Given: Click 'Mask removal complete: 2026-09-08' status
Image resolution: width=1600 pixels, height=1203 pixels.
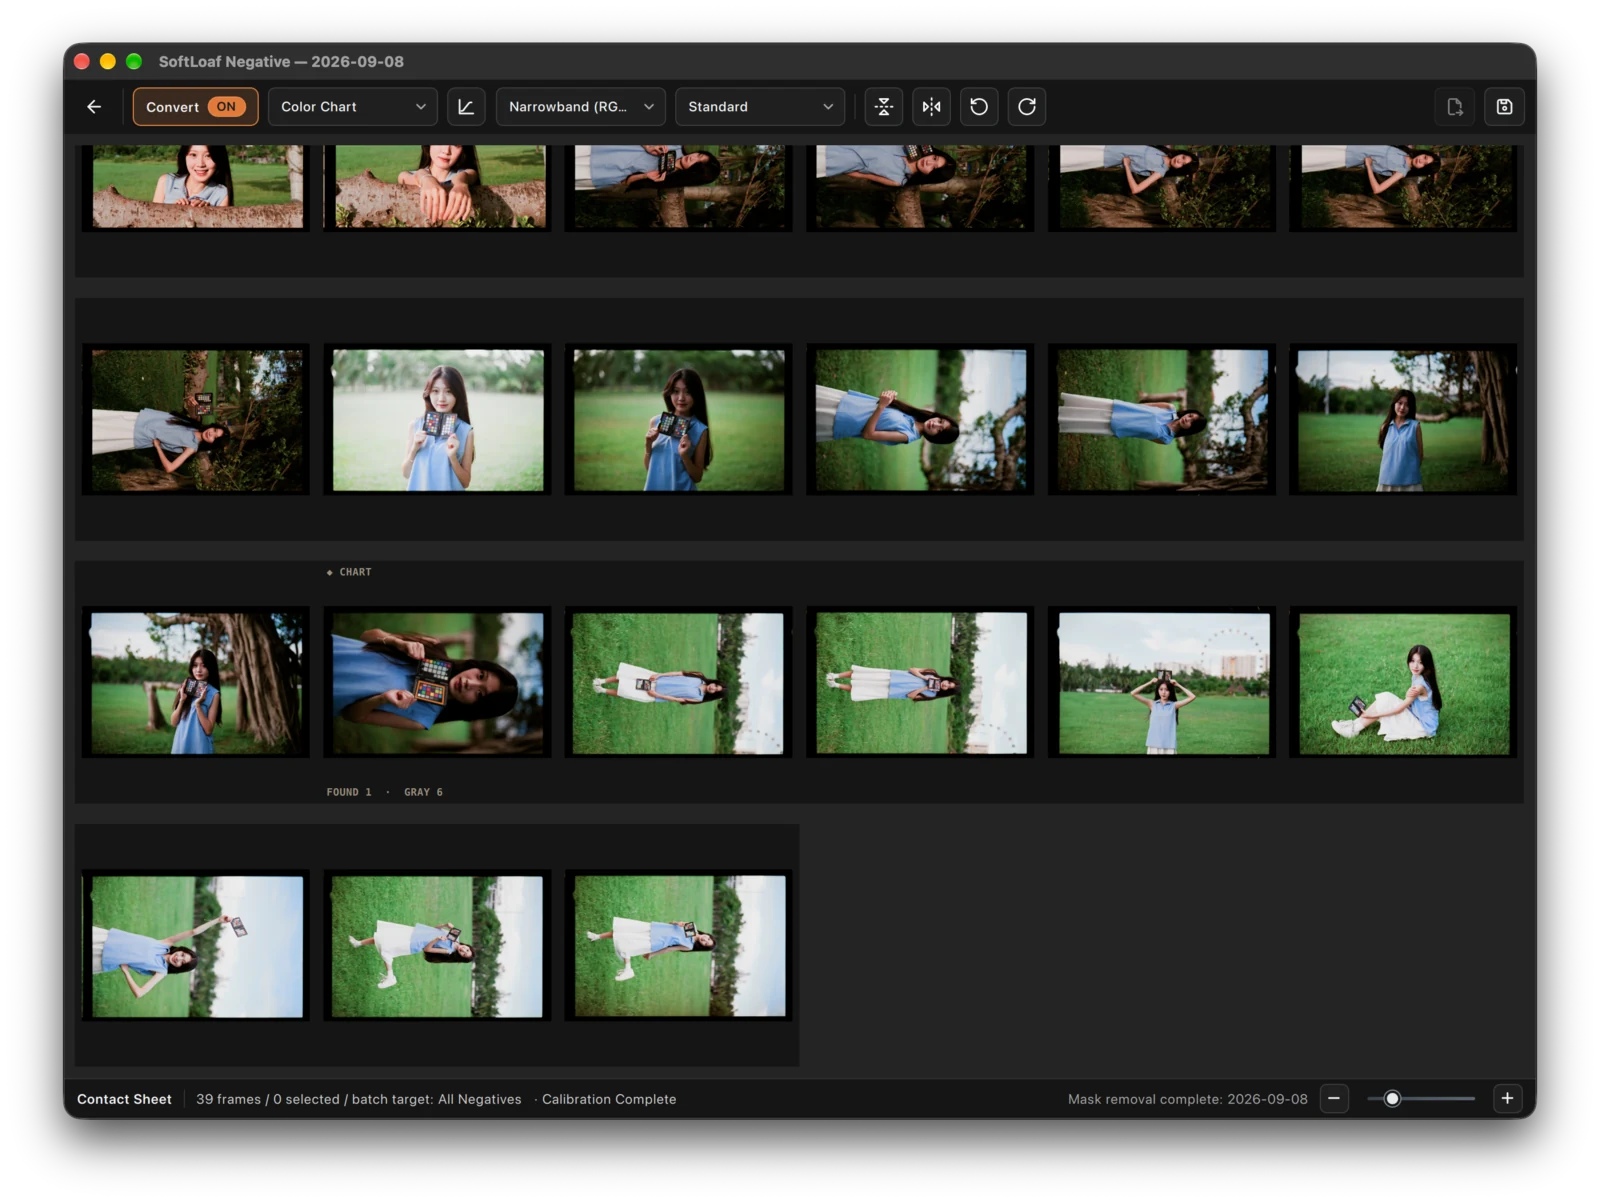Looking at the screenshot, I should pos(1187,1099).
